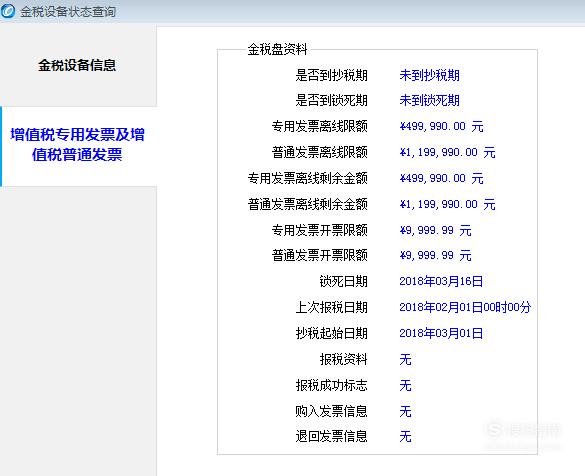Click the ¥1,199,990.00 value of 普通发票离线限额
Viewport: 585px width, 476px height.
click(x=447, y=153)
